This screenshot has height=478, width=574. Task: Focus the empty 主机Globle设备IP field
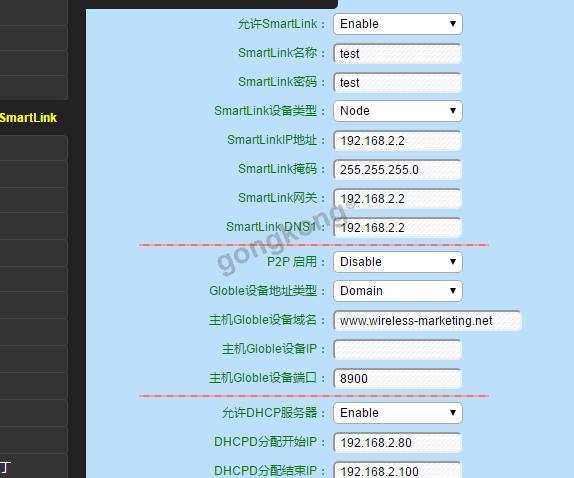click(398, 350)
